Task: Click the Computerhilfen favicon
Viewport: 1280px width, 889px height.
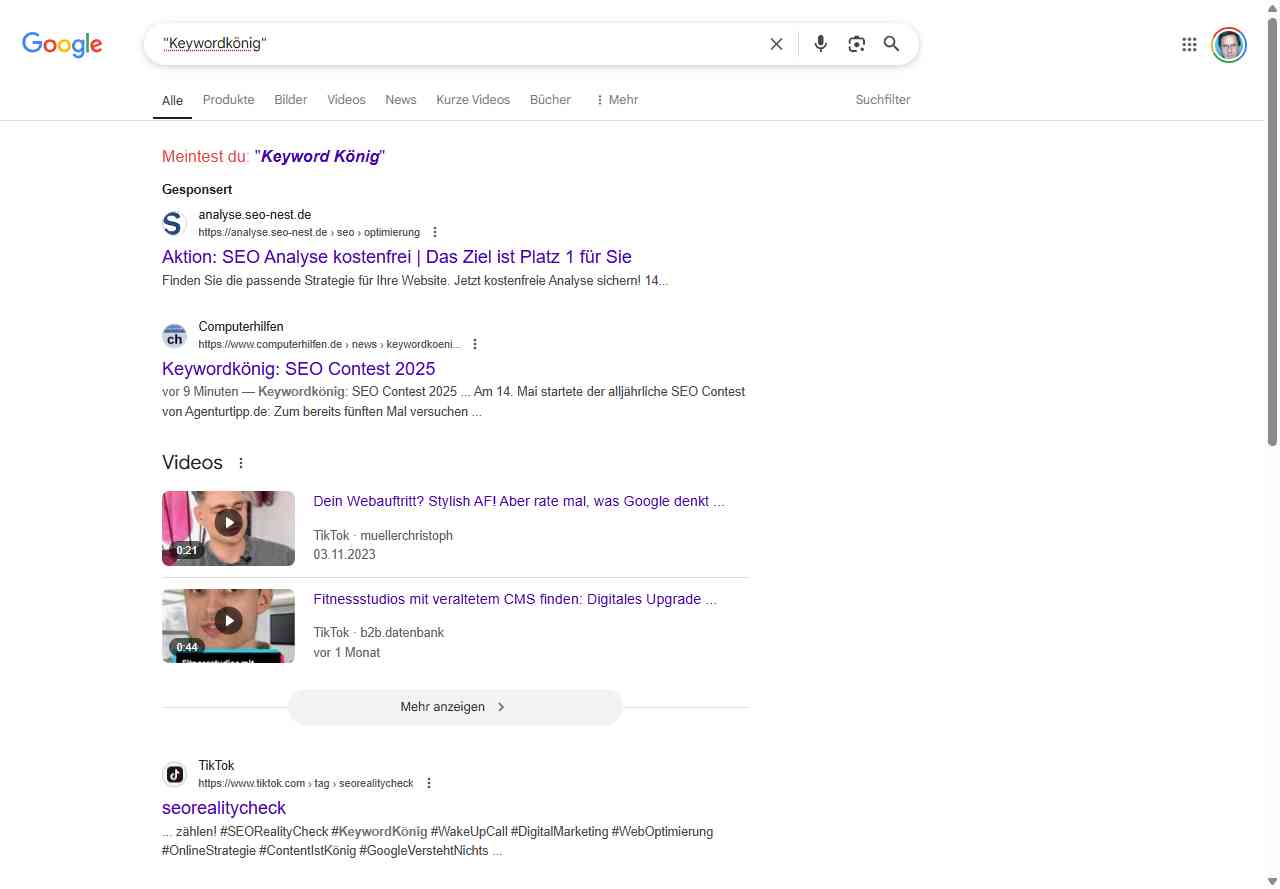Action: pyautogui.click(x=174, y=335)
